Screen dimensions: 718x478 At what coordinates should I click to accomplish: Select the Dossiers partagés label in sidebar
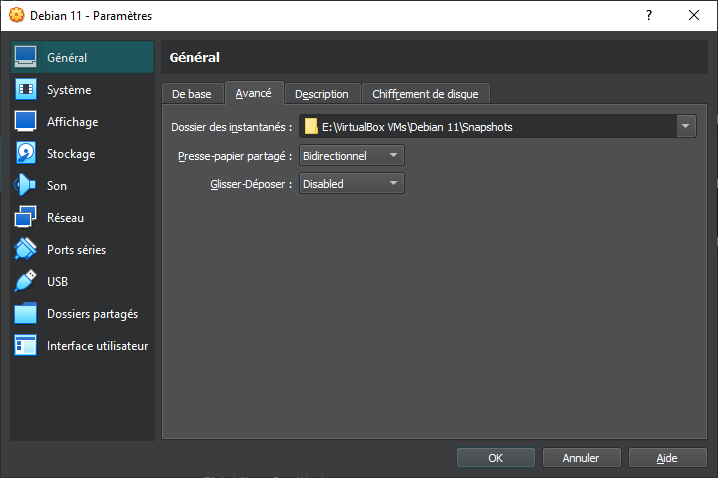click(92, 314)
